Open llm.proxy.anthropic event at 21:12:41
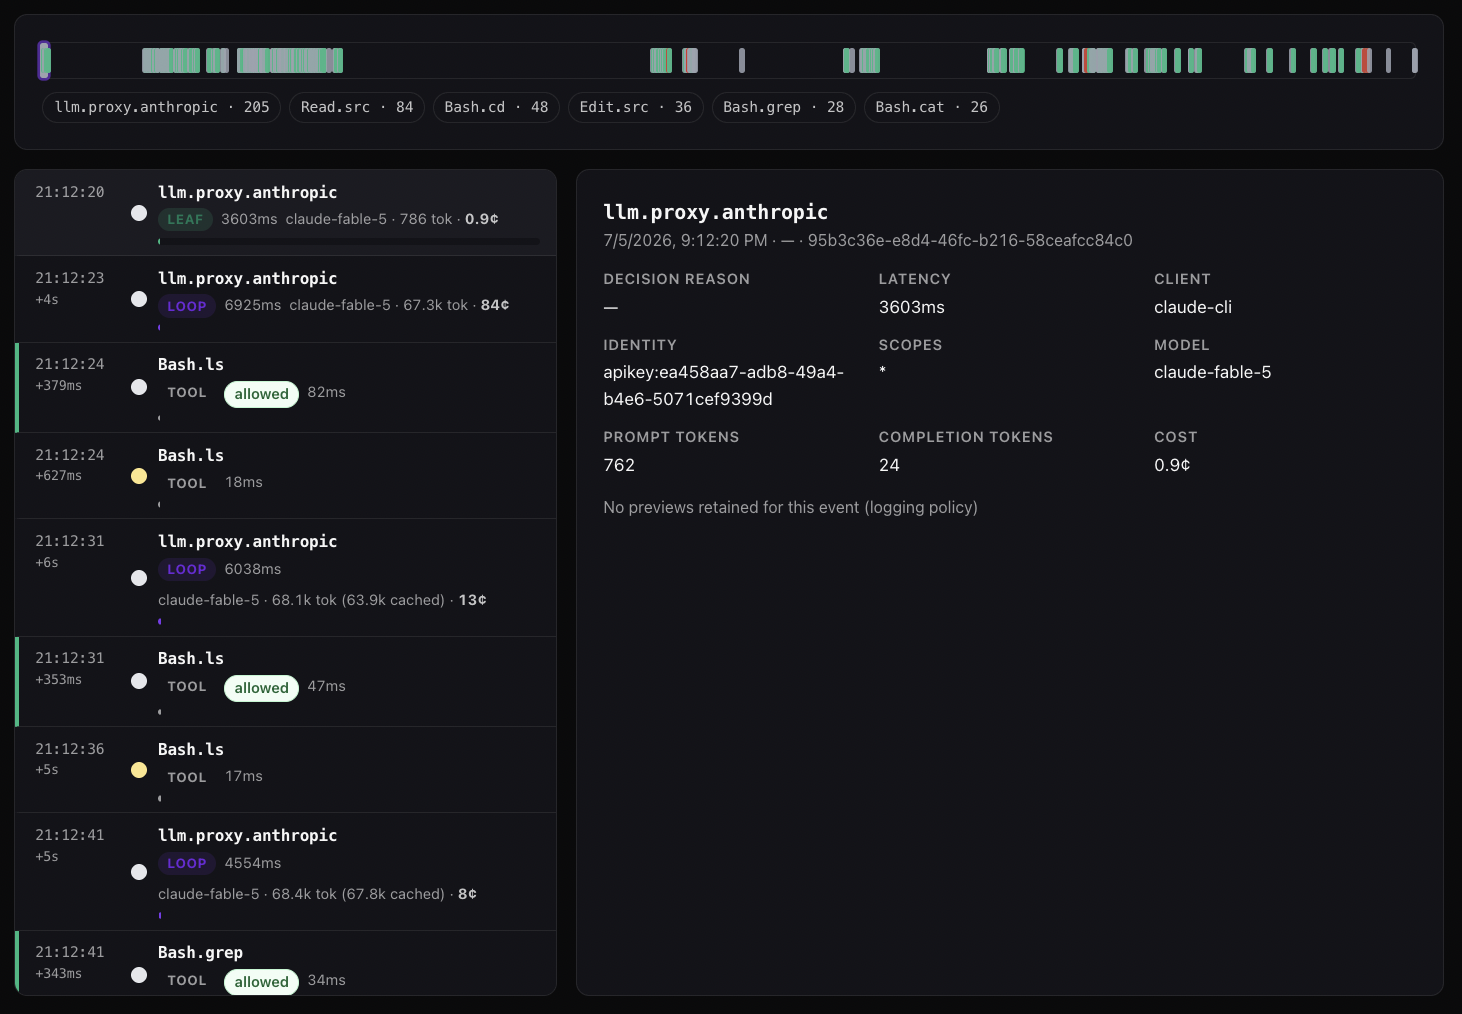1462x1014 pixels. [285, 872]
